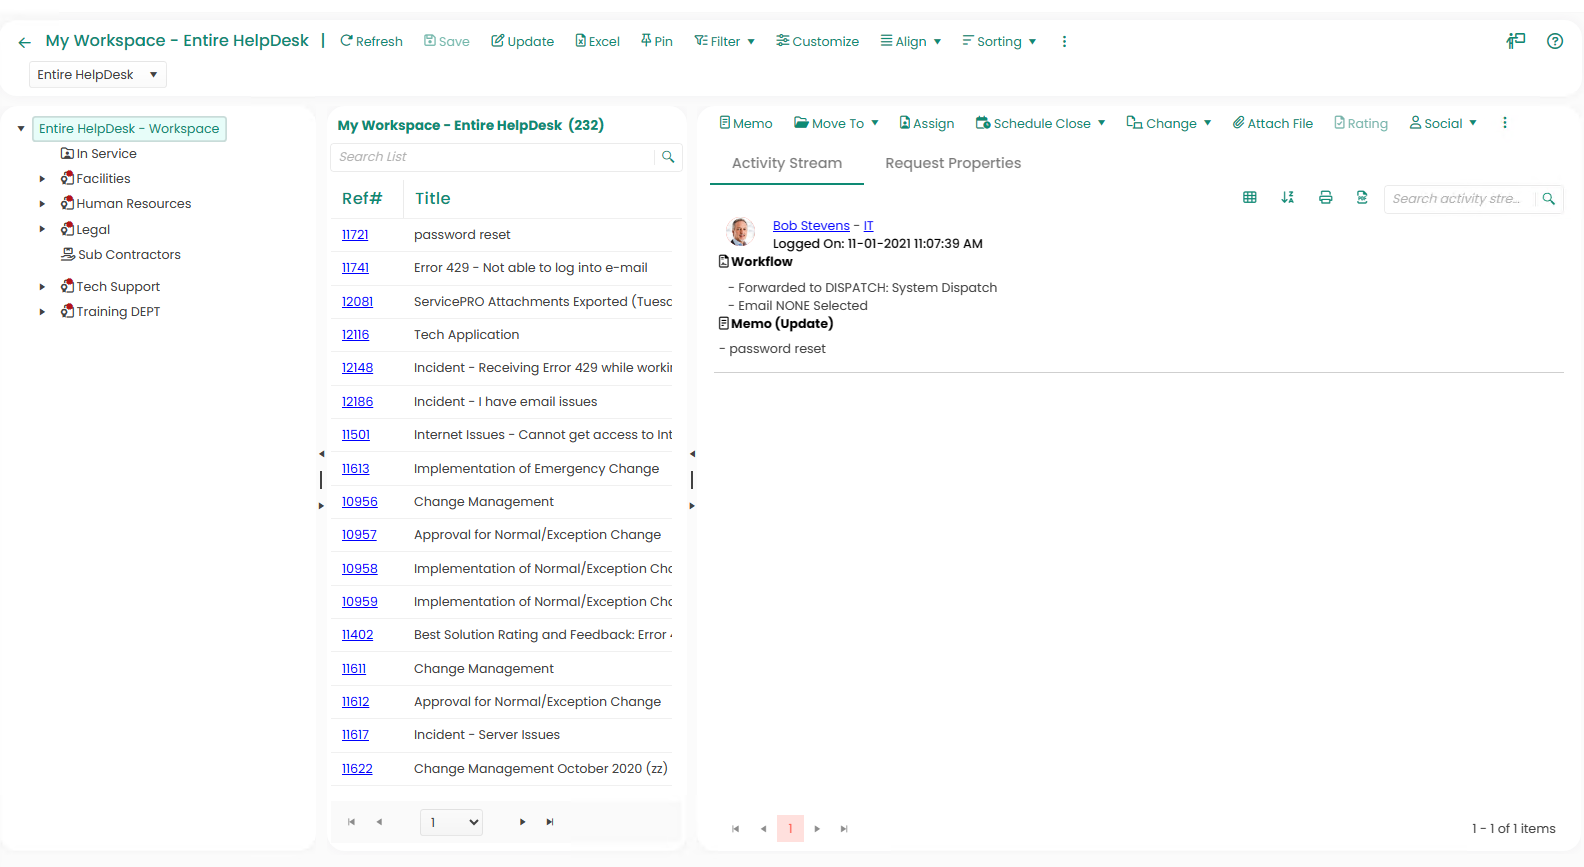Click the print icon in Activity Stream
This screenshot has width=1584, height=867.
click(1325, 198)
